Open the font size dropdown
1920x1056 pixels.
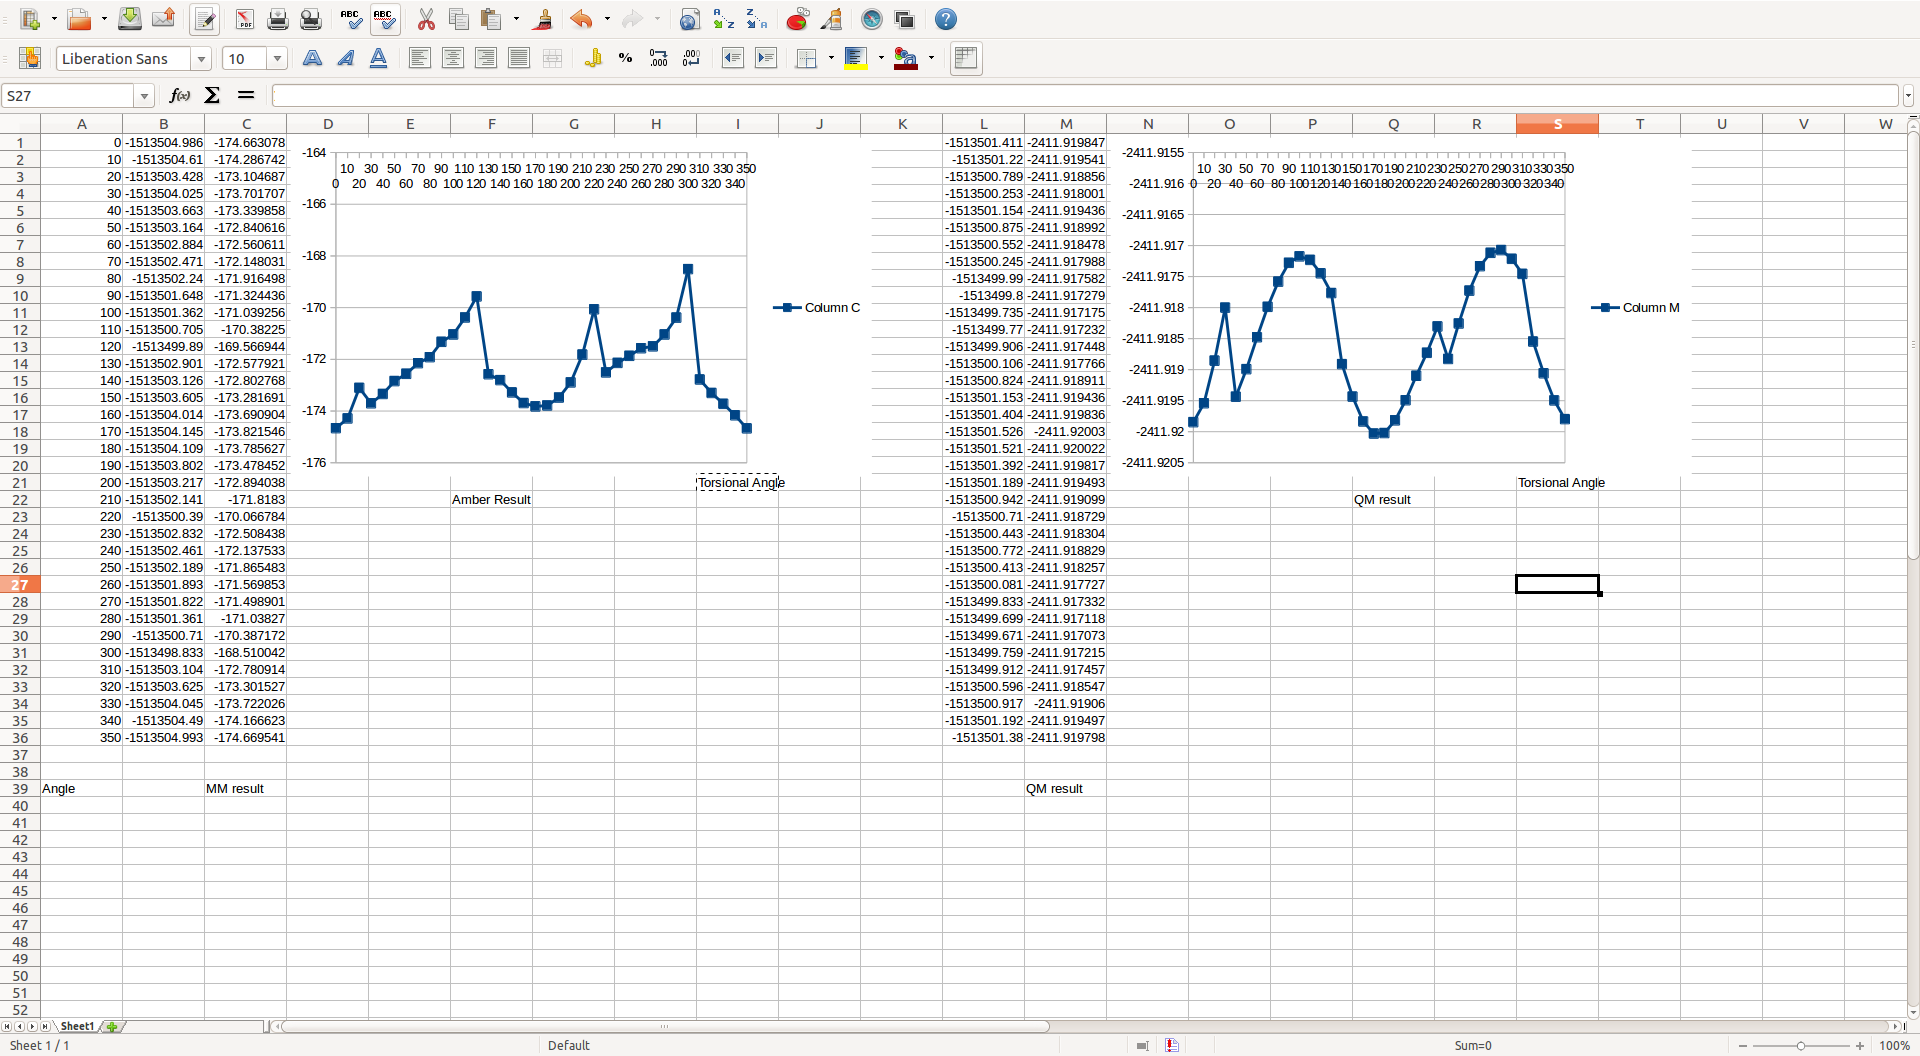tap(277, 59)
